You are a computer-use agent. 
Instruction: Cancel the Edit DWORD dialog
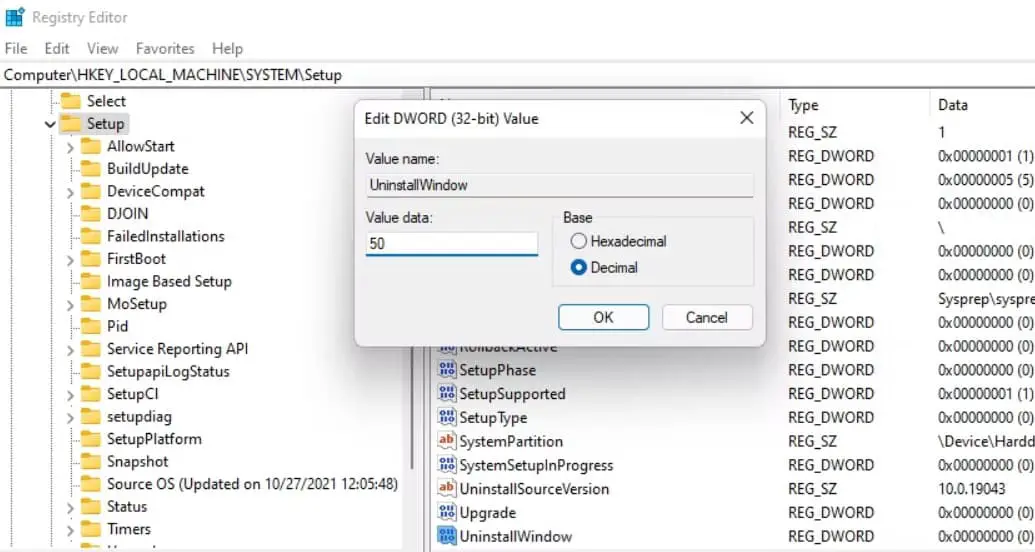[707, 317]
